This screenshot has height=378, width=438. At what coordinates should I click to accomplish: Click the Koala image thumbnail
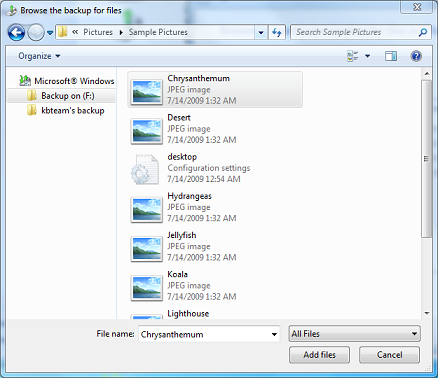(147, 288)
